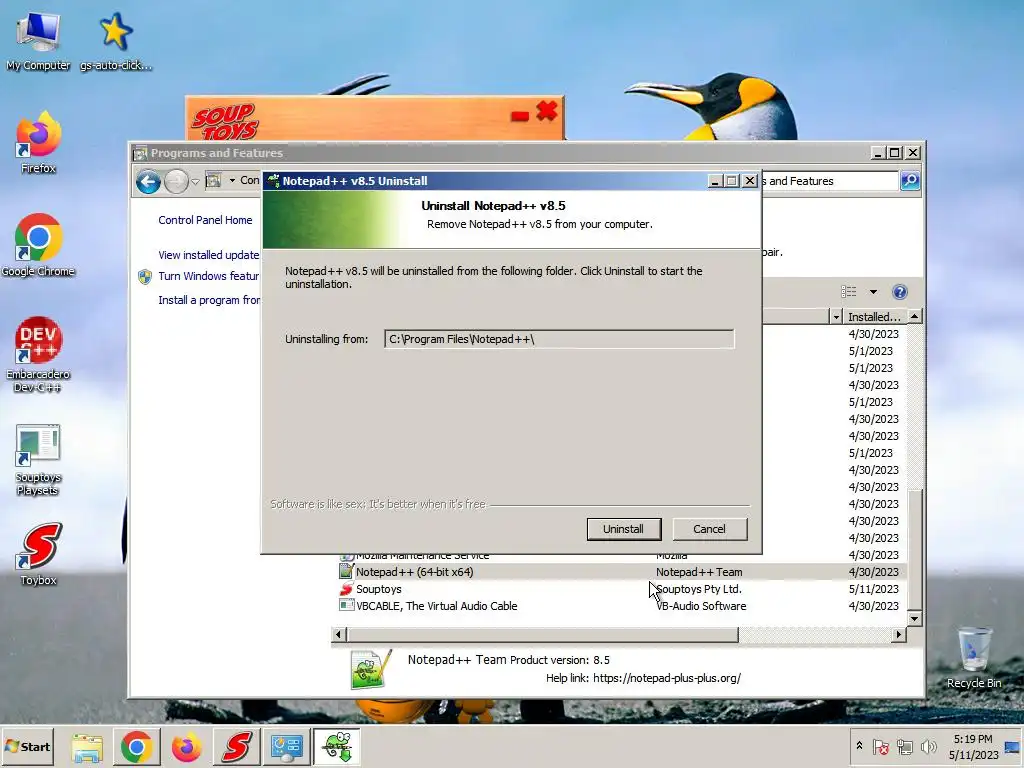
Task: Open Toybox desktop shortcut
Action: (38, 554)
